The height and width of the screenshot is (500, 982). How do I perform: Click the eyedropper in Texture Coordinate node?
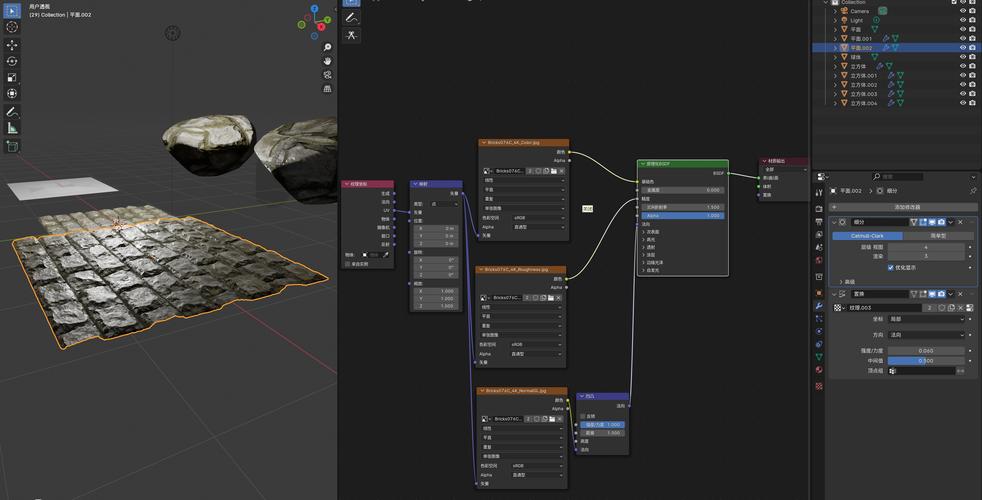386,254
